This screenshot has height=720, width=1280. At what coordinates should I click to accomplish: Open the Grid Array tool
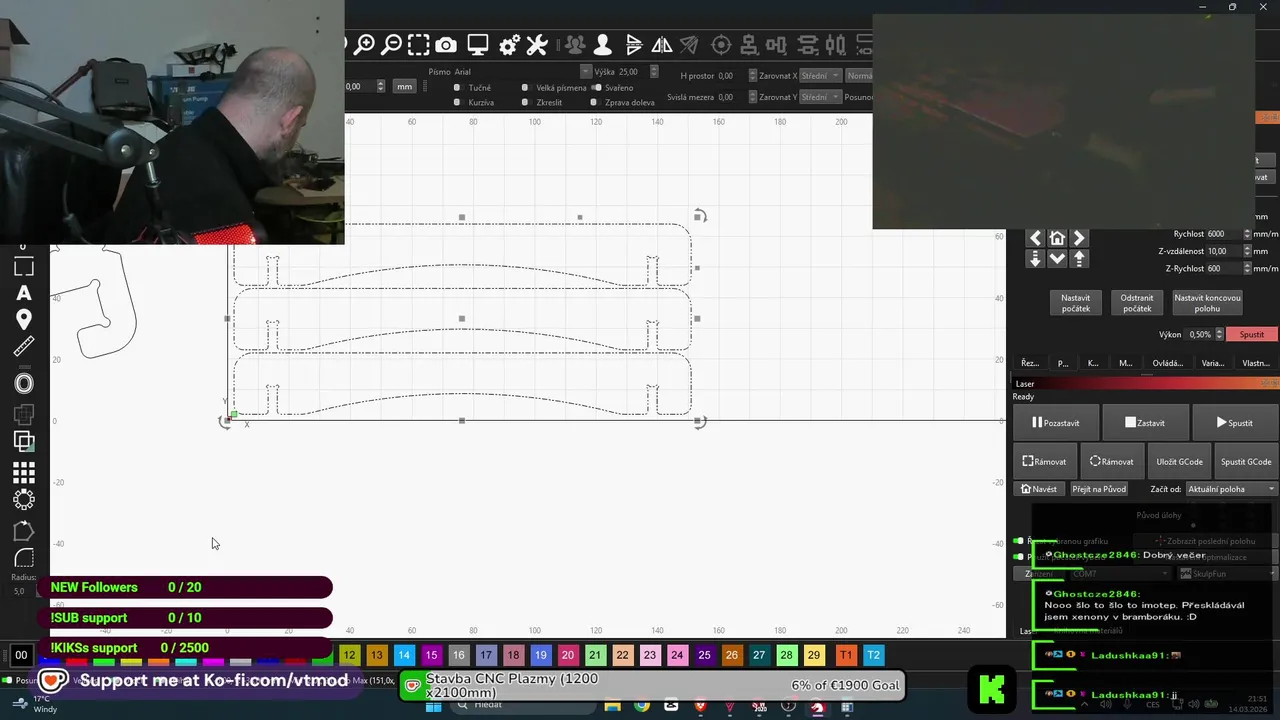(24, 473)
